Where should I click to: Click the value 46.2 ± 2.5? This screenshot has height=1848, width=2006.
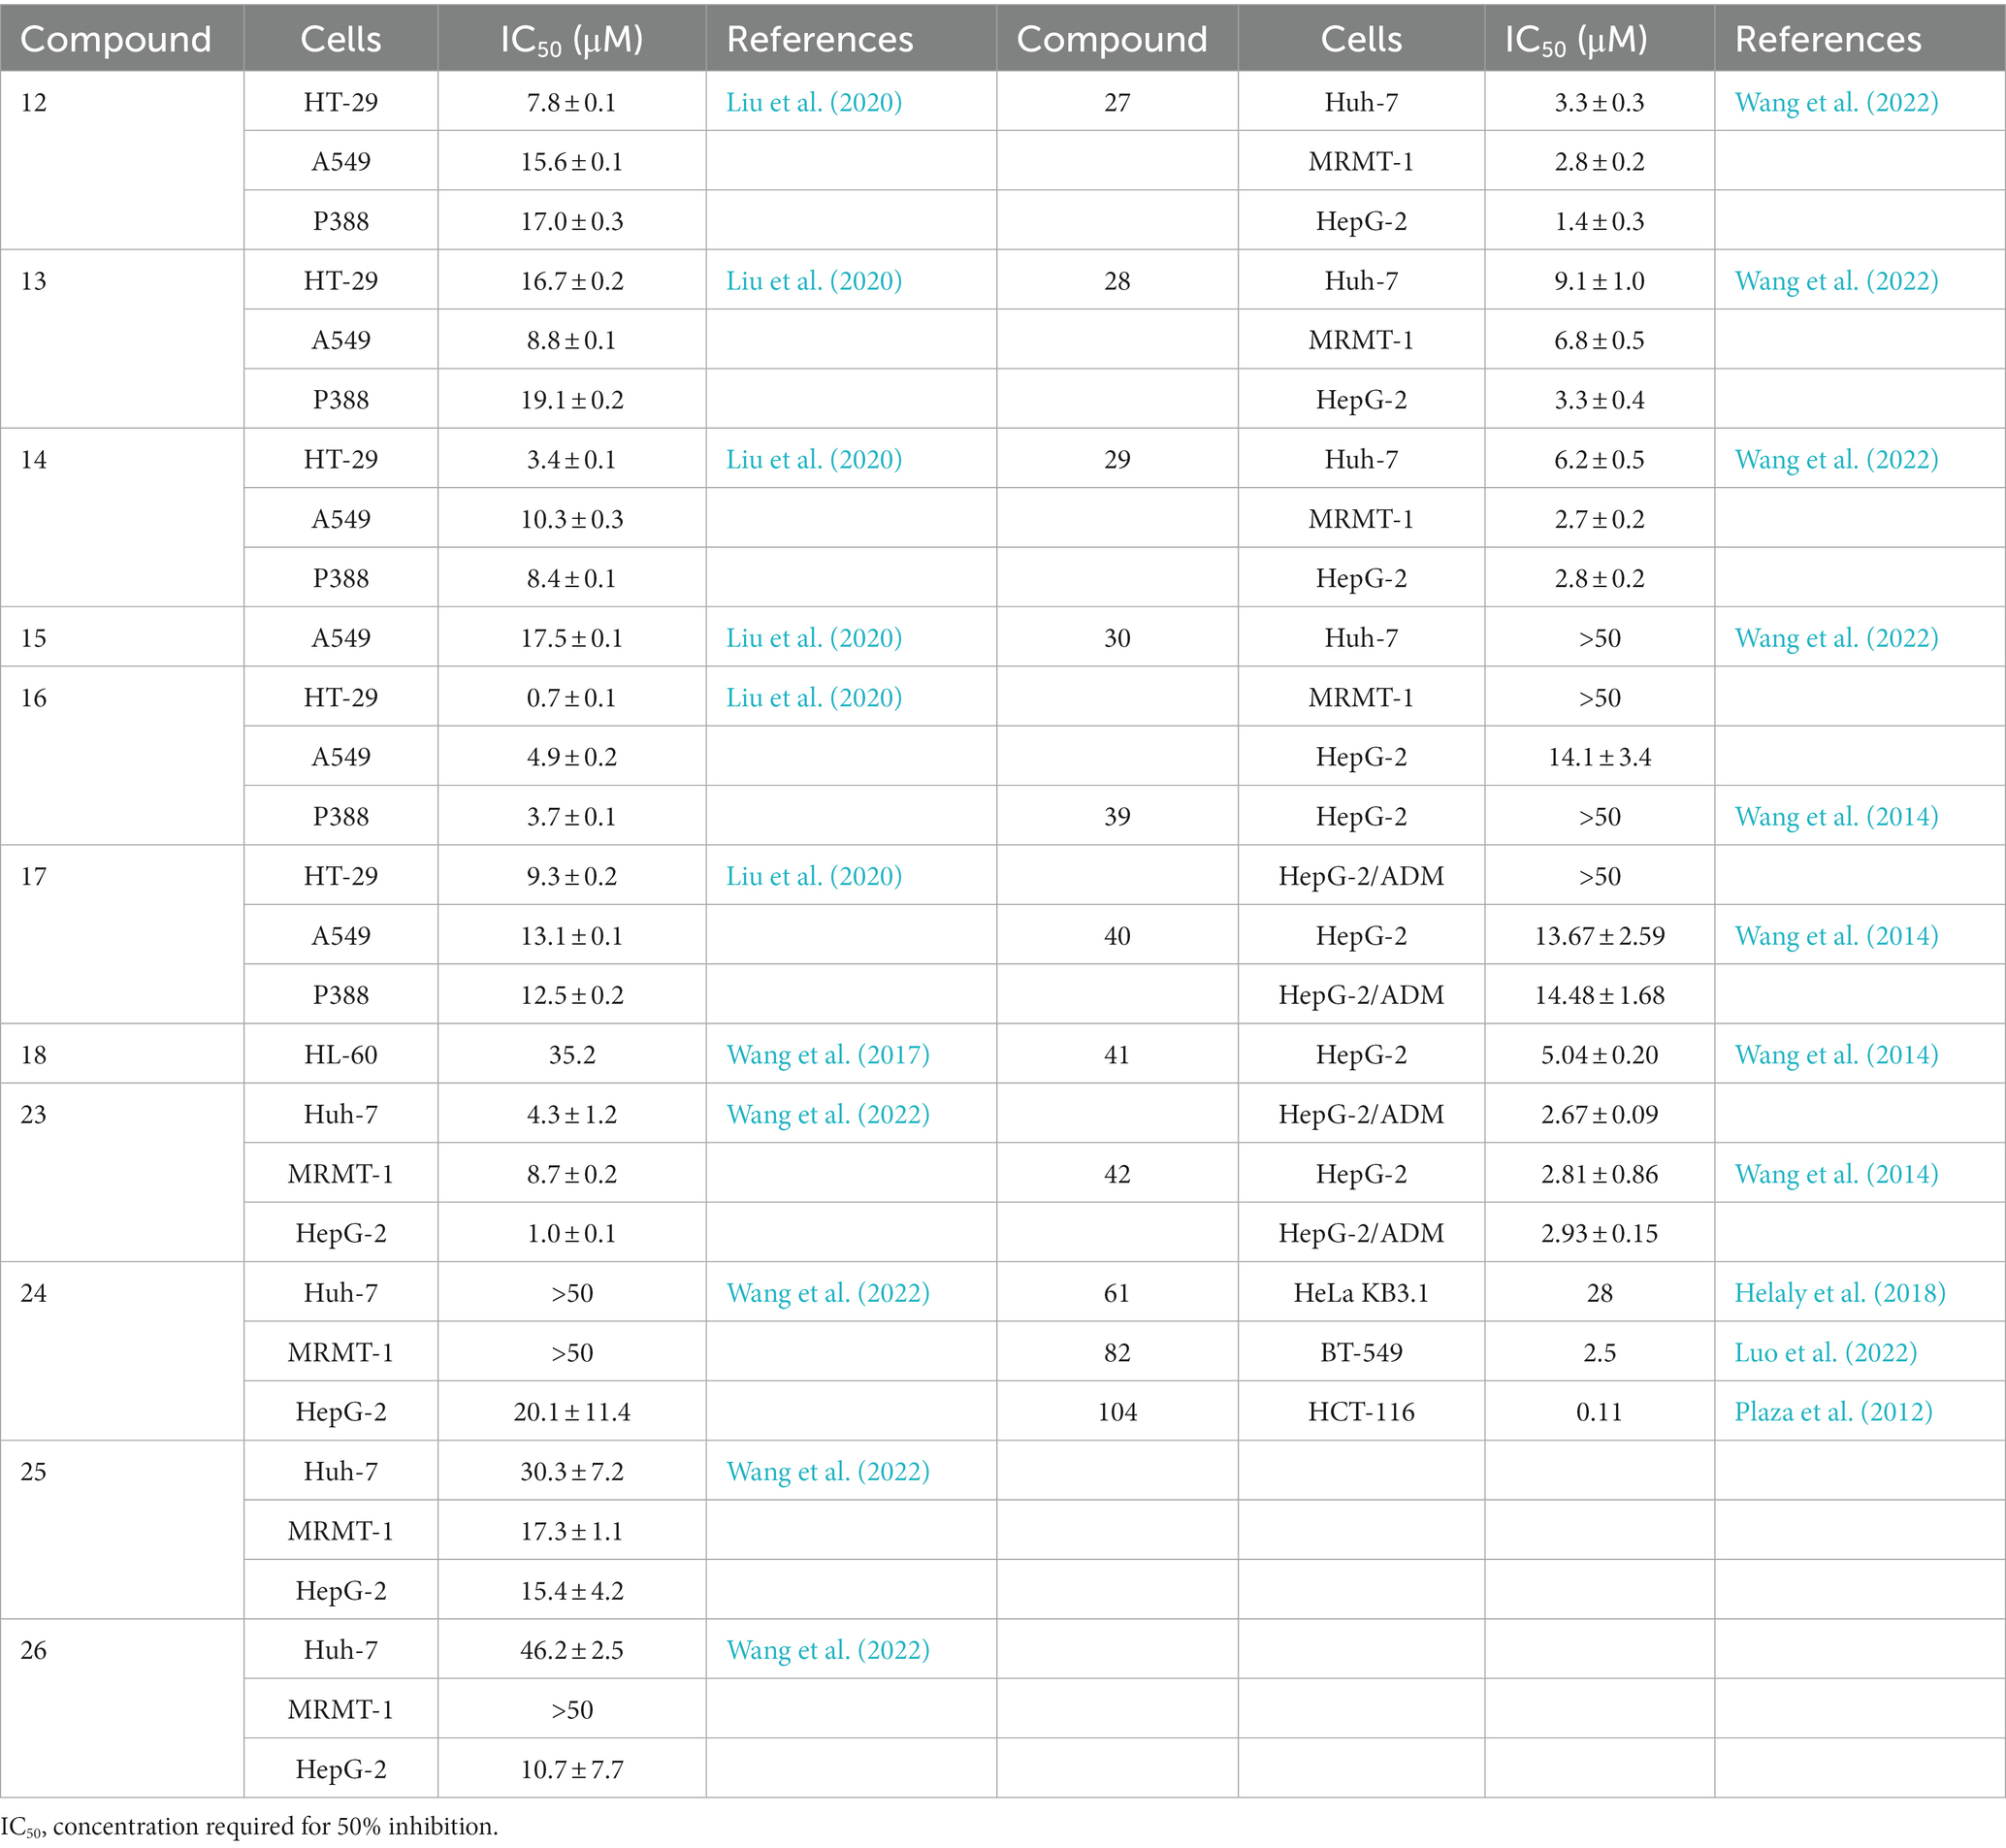[x=572, y=1650]
